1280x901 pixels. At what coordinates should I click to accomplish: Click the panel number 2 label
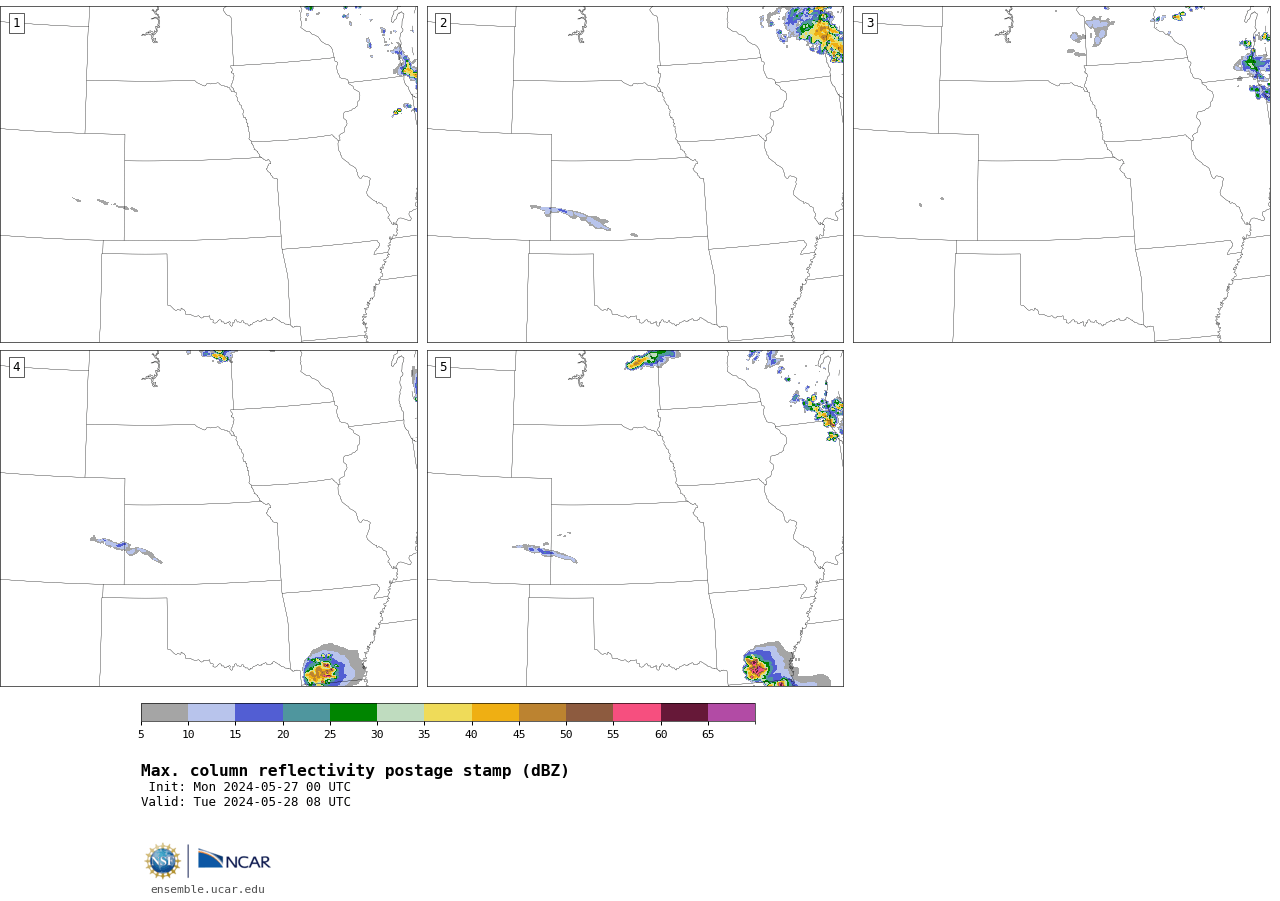pos(443,23)
